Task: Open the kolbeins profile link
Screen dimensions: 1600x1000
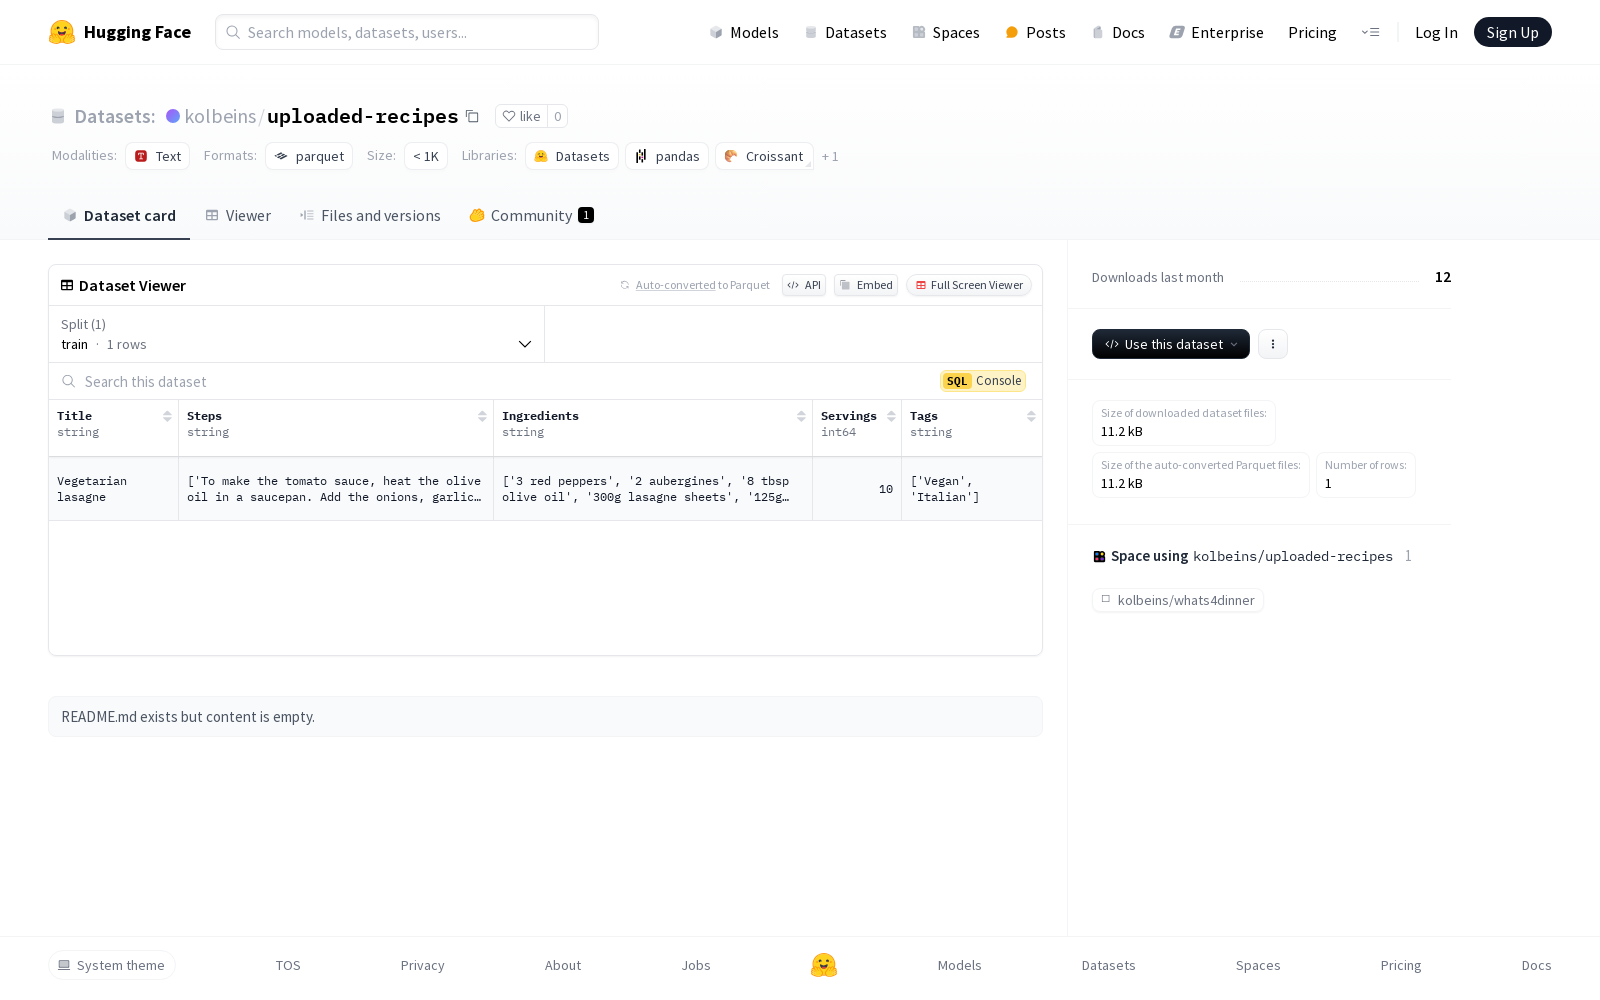Action: (220, 116)
